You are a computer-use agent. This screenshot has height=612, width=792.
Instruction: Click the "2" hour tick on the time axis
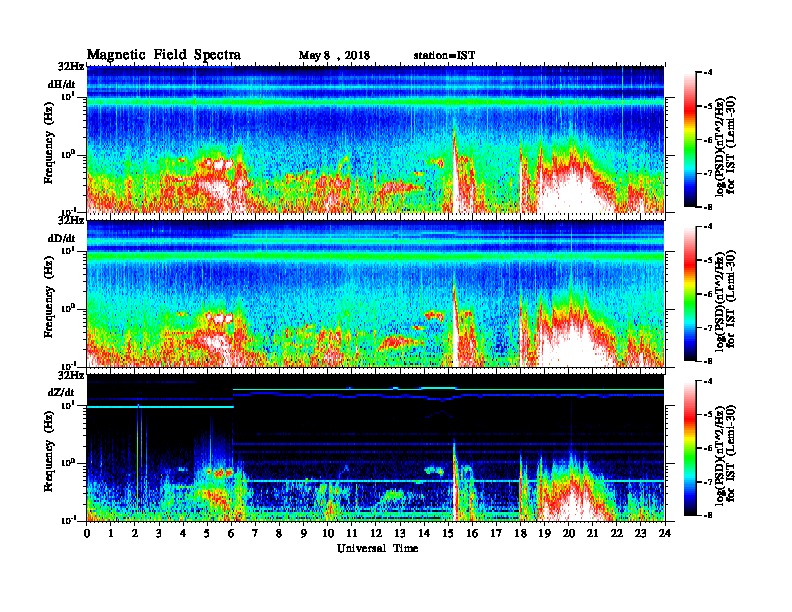[135, 534]
